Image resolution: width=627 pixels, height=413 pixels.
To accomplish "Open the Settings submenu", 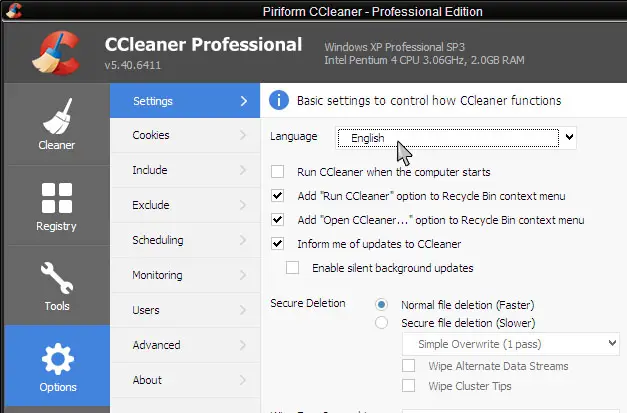I will click(x=185, y=101).
